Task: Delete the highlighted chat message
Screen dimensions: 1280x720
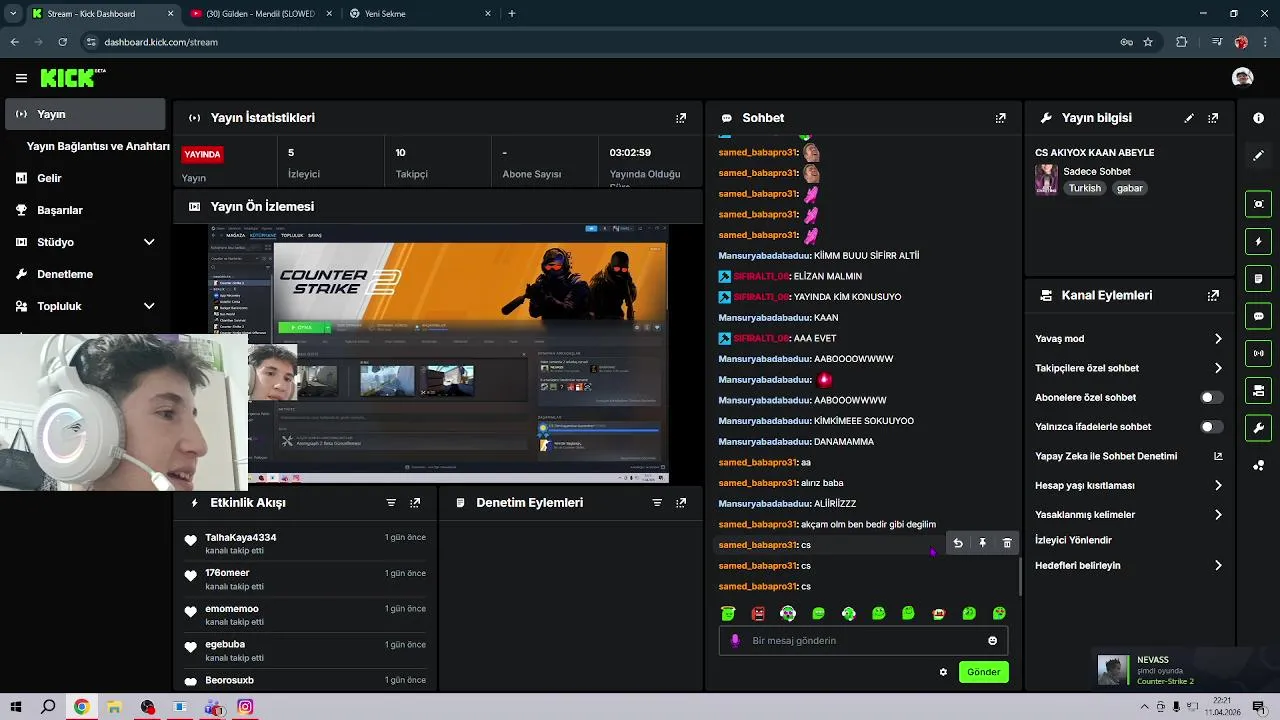Action: 1007,543
